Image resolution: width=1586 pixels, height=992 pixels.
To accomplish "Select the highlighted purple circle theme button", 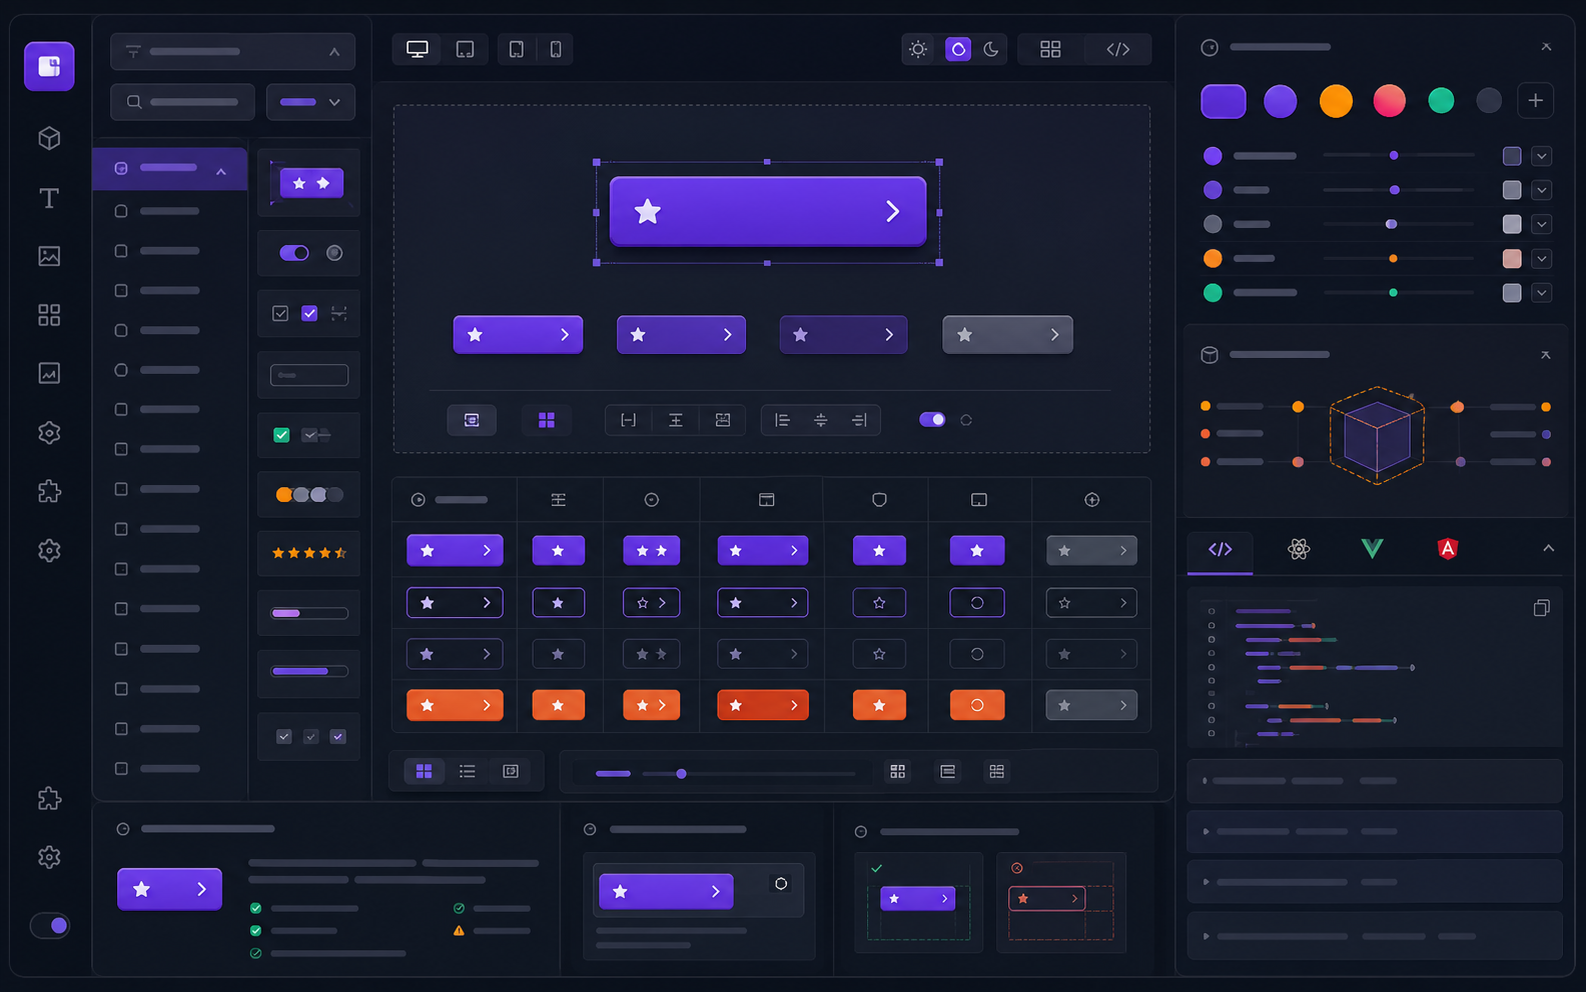I will (x=958, y=49).
